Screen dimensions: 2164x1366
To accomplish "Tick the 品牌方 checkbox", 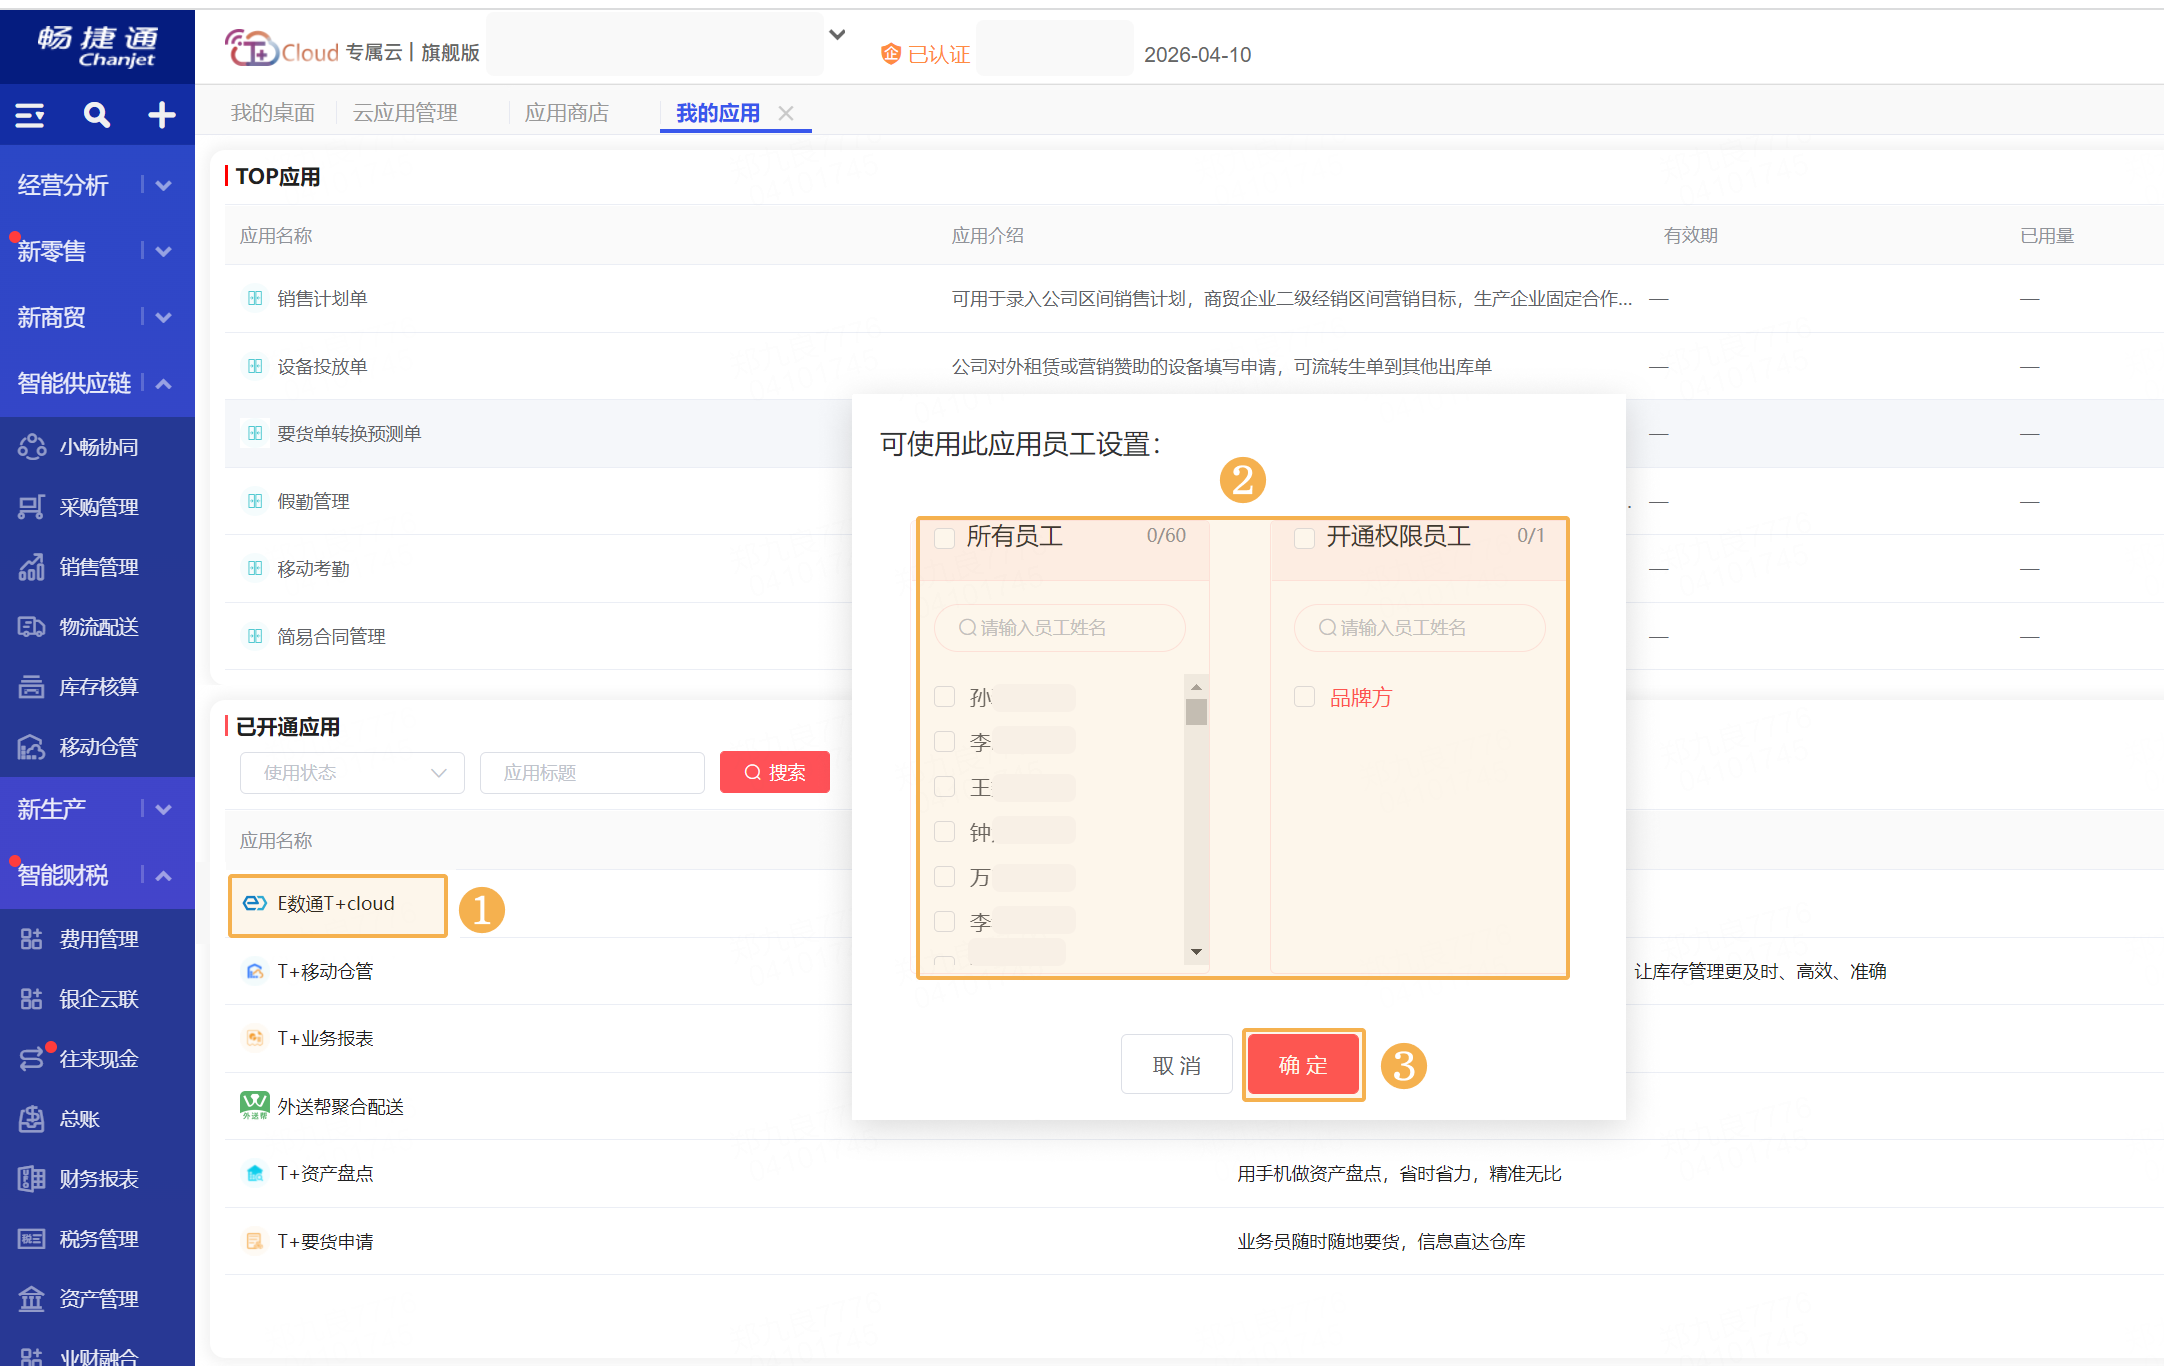I will tap(1304, 696).
